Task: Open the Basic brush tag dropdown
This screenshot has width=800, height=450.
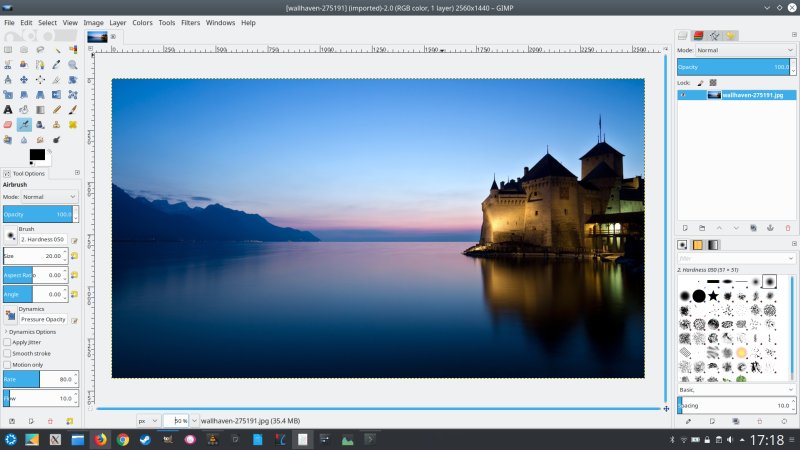Action: [736, 390]
